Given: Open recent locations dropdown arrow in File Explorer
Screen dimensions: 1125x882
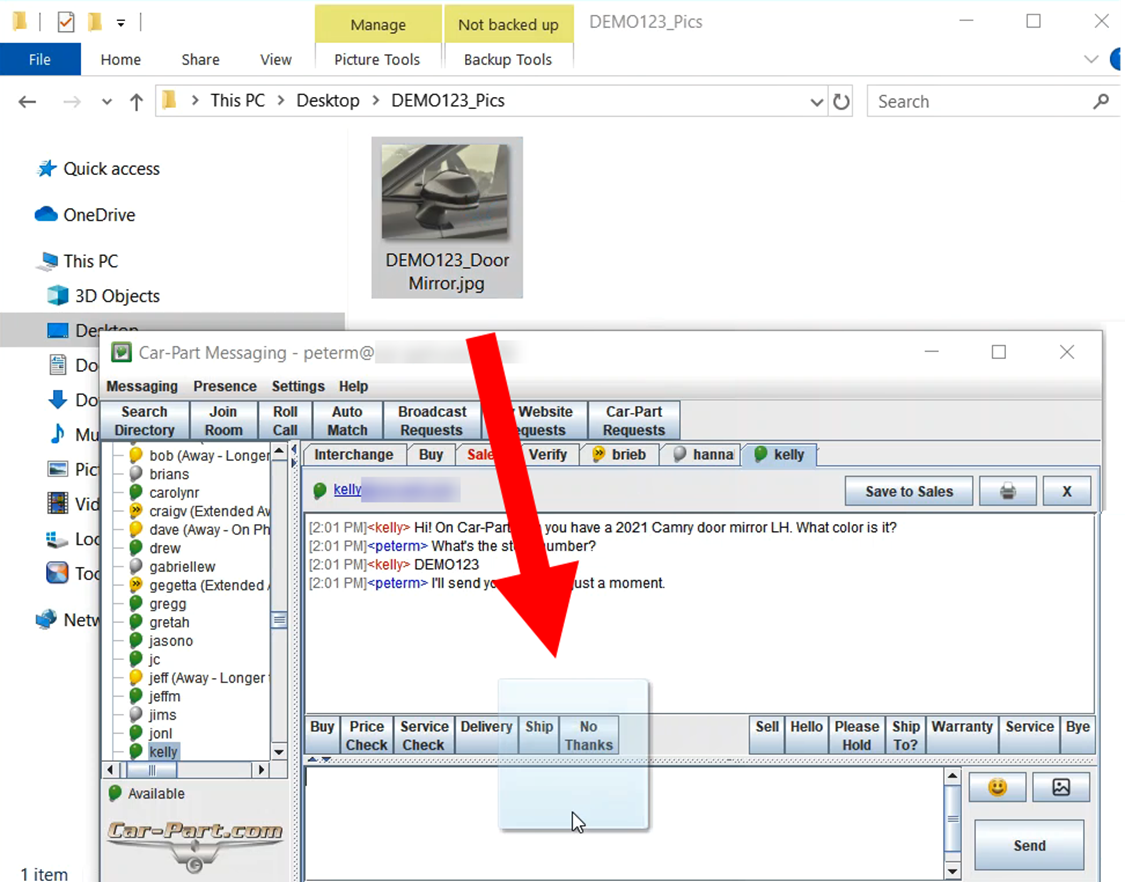Looking at the screenshot, I should (107, 102).
